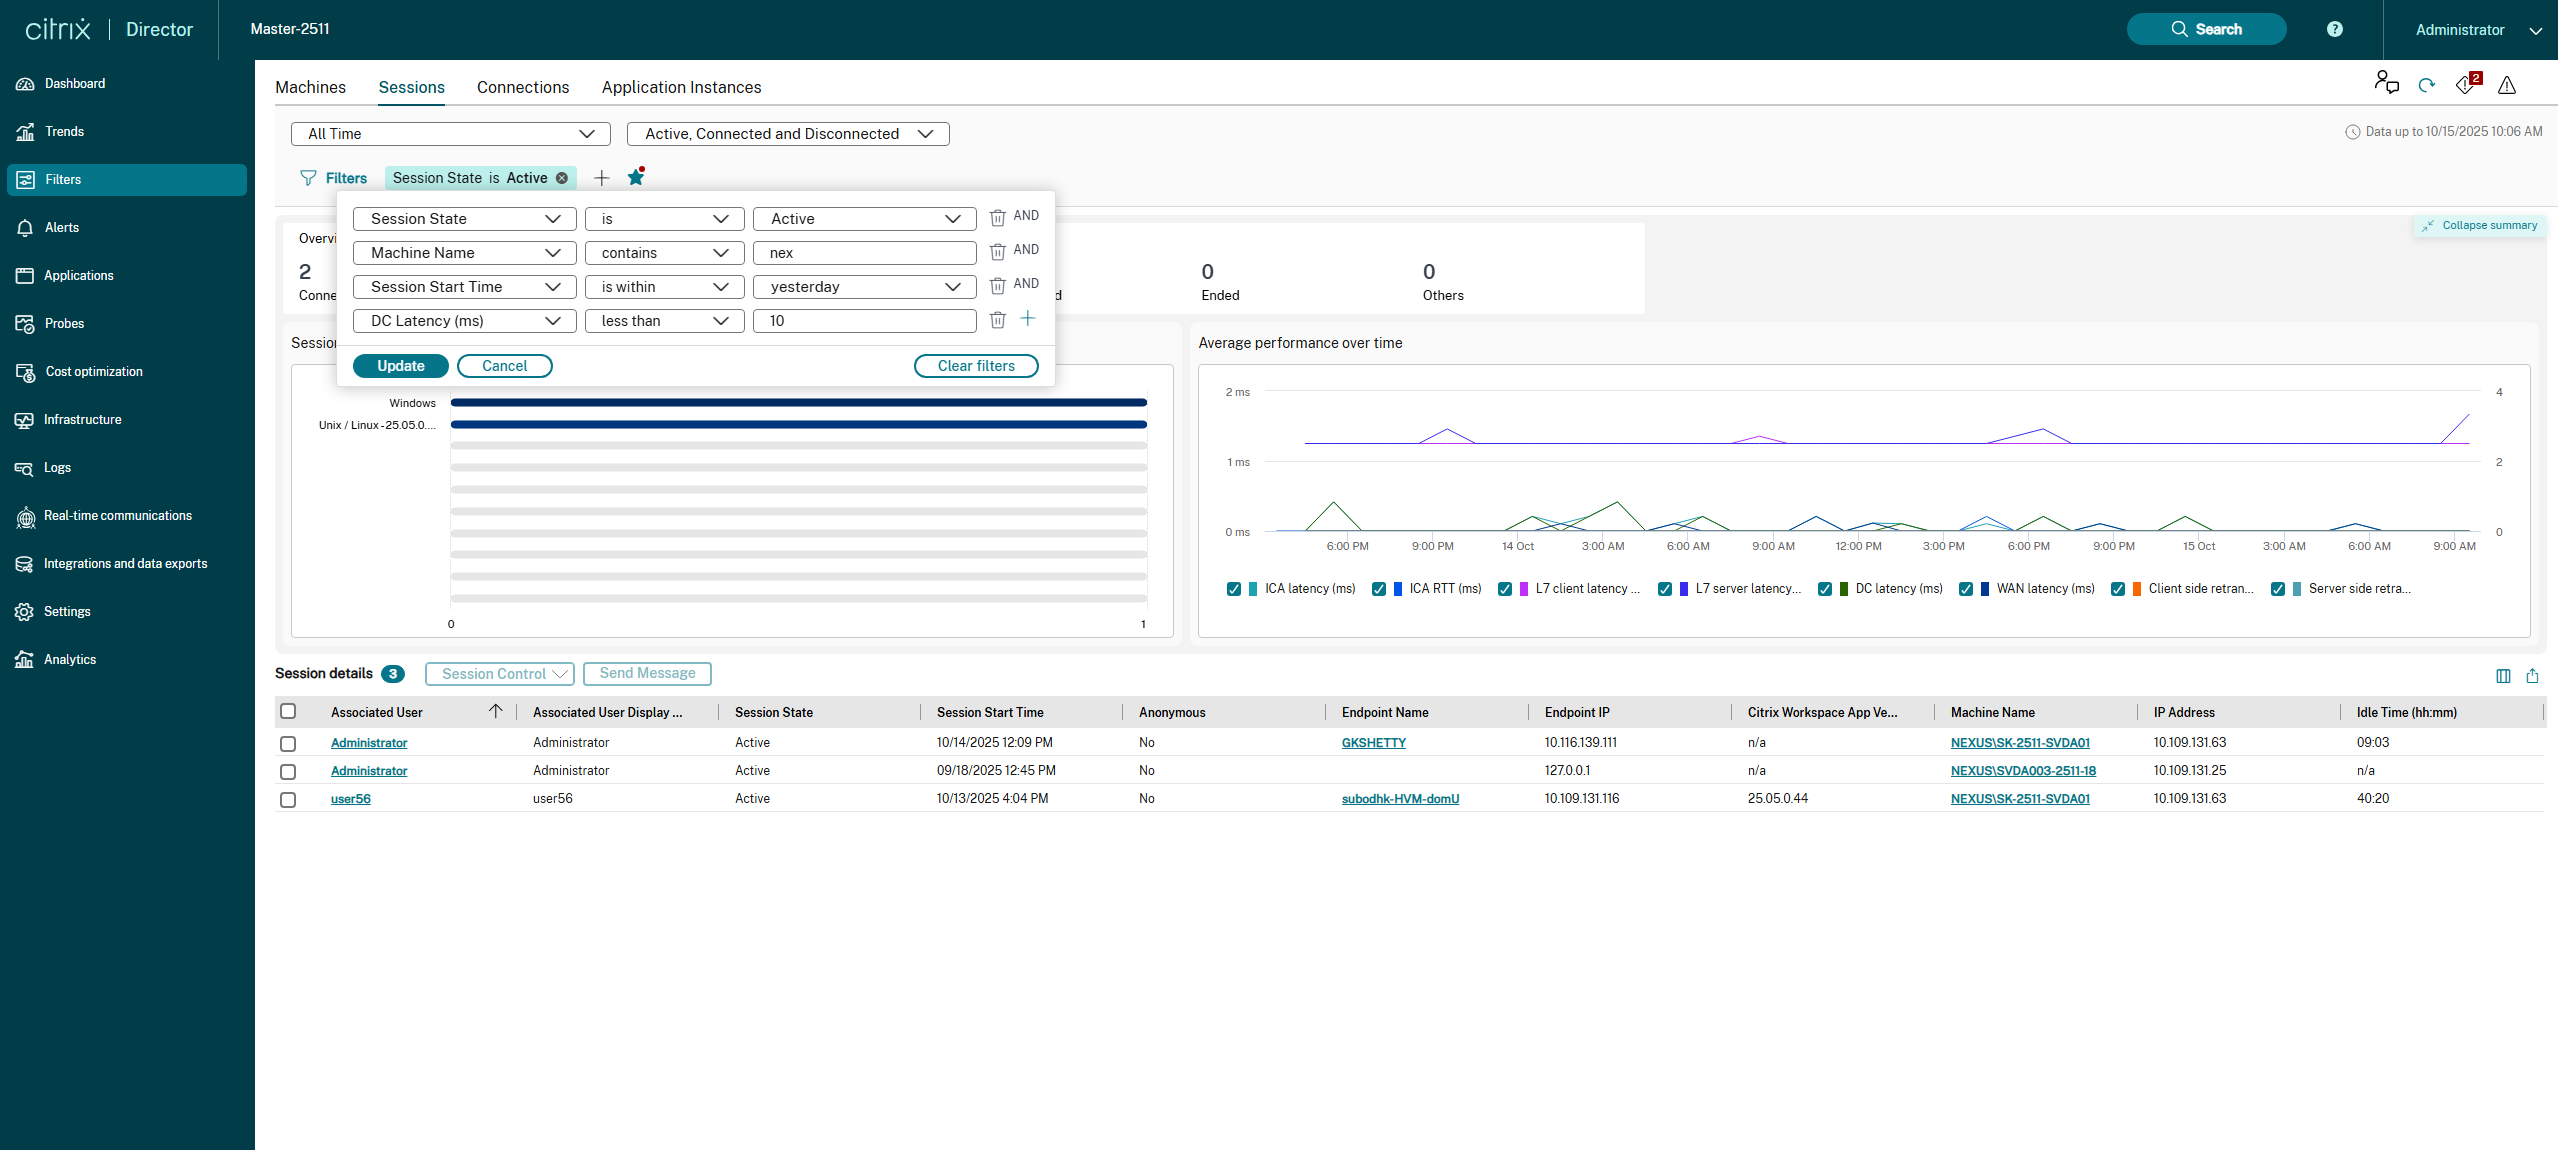The width and height of the screenshot is (2558, 1150).
Task: Open the help question mark icon
Action: pos(2334,29)
